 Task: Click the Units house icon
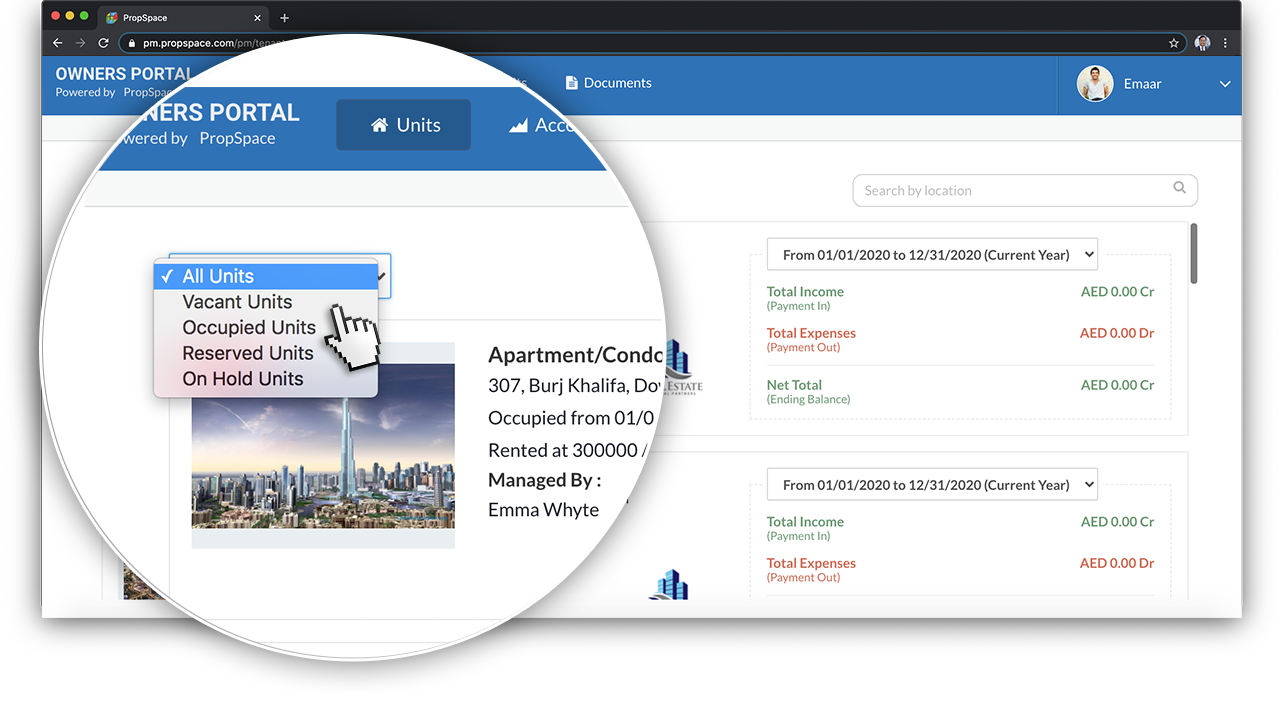379,125
